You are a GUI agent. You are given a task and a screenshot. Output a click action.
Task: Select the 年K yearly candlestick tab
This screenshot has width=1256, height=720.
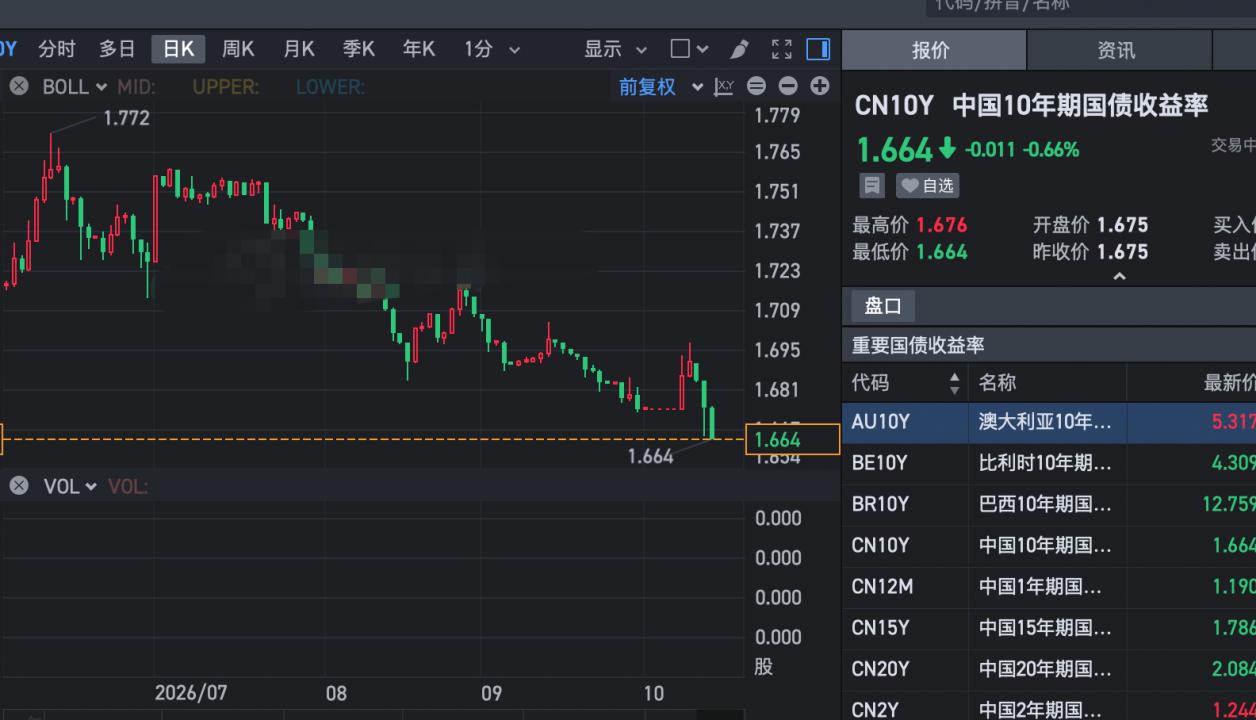[x=418, y=49]
